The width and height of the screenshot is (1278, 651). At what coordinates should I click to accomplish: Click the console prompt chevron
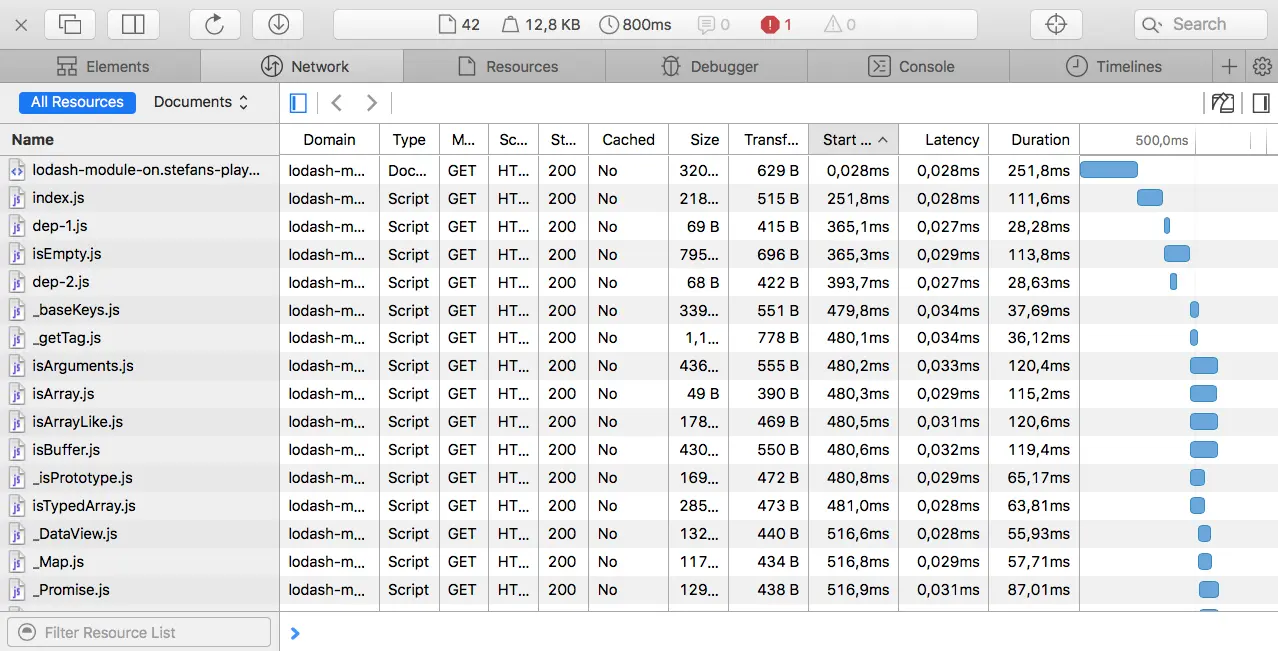[x=295, y=633]
